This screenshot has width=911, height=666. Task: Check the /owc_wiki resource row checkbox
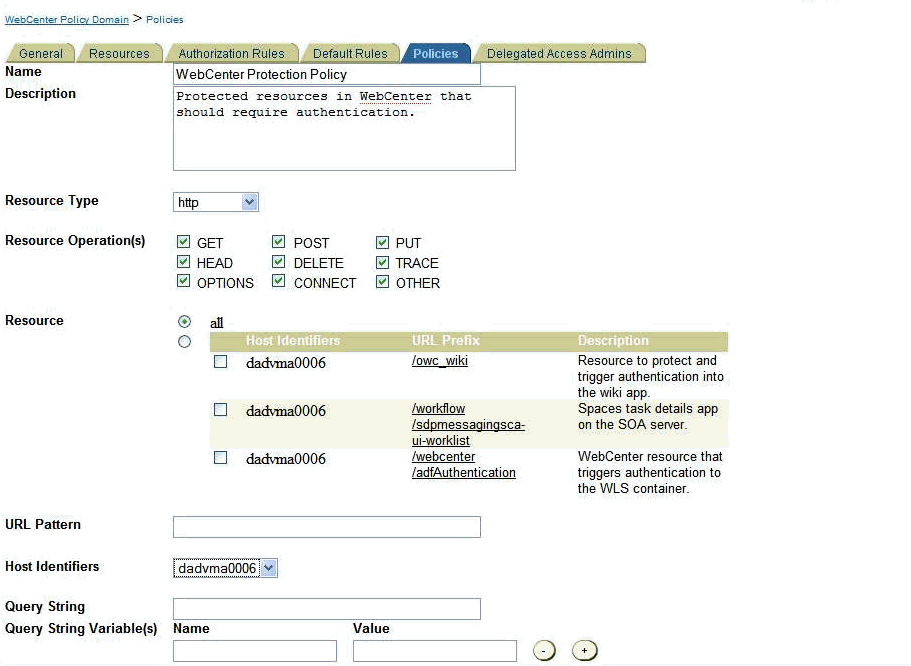(x=220, y=362)
